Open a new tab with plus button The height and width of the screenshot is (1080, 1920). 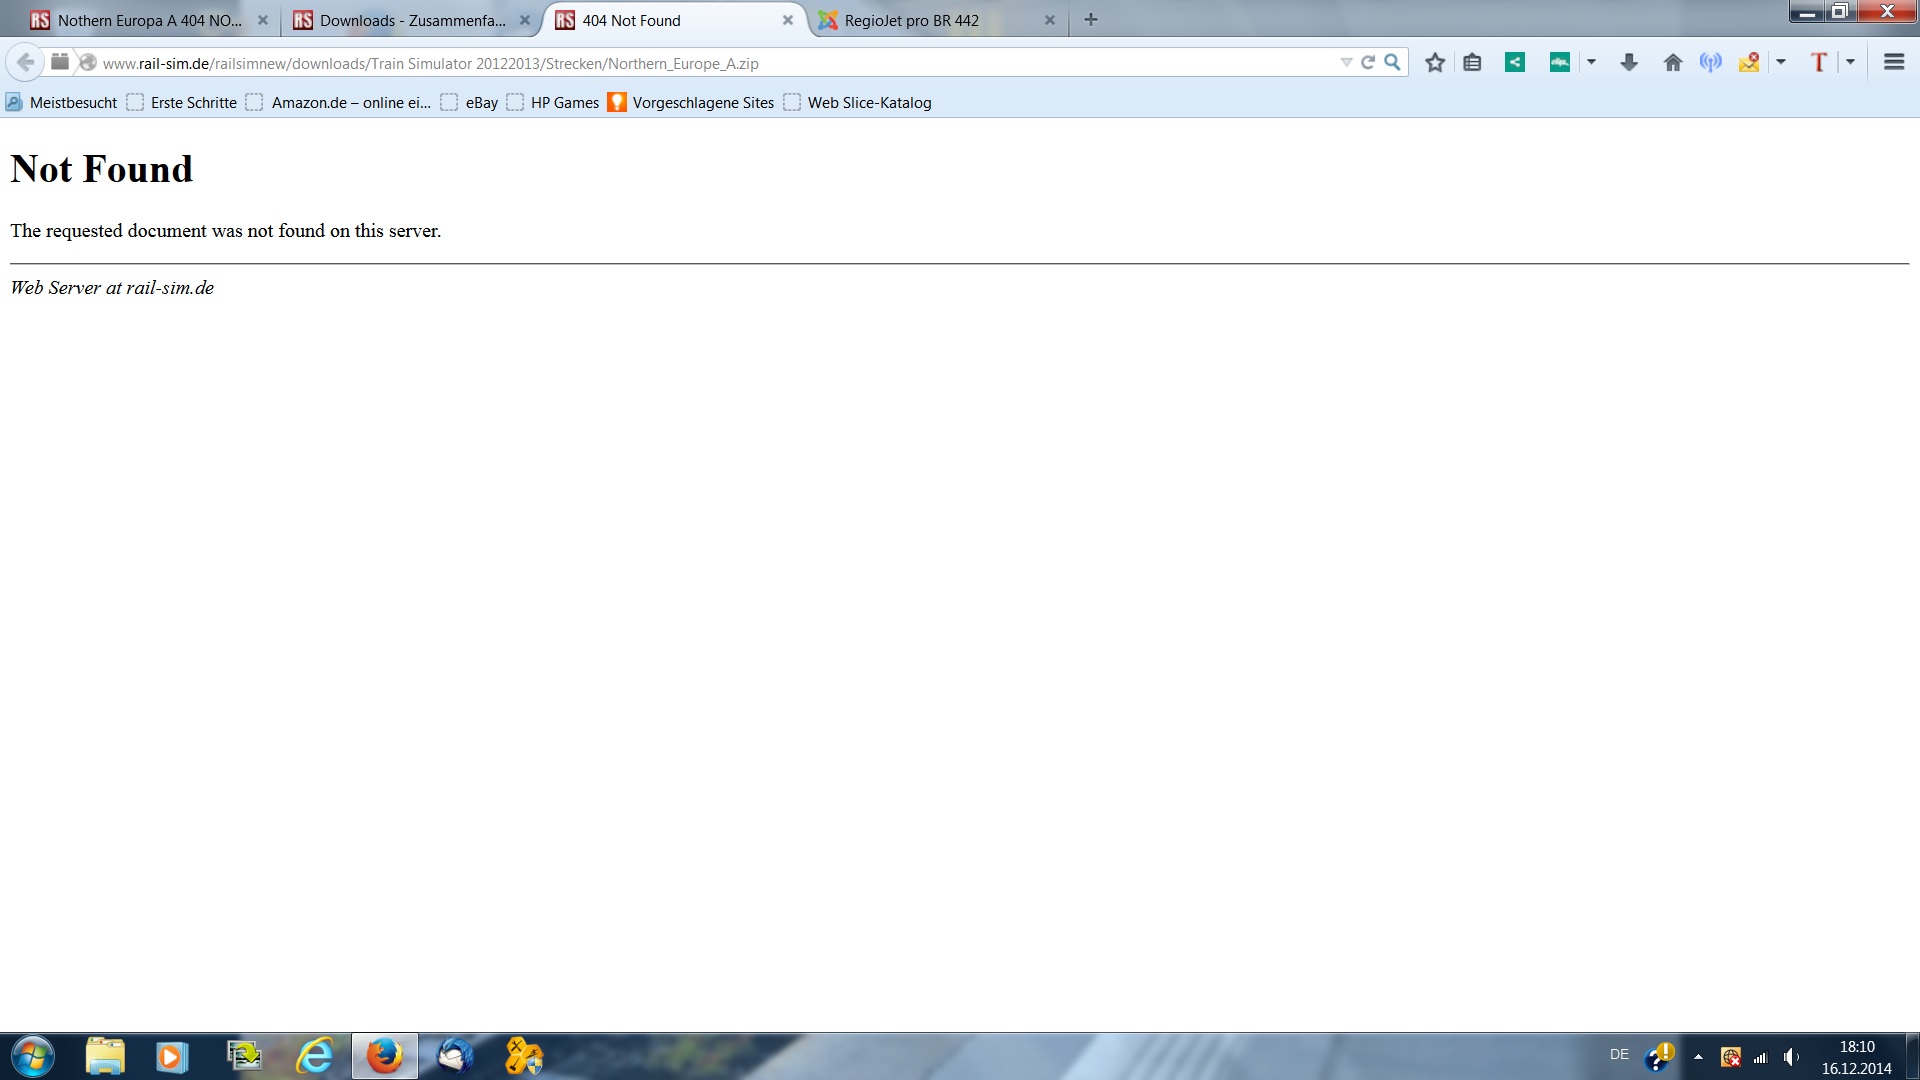click(1091, 20)
